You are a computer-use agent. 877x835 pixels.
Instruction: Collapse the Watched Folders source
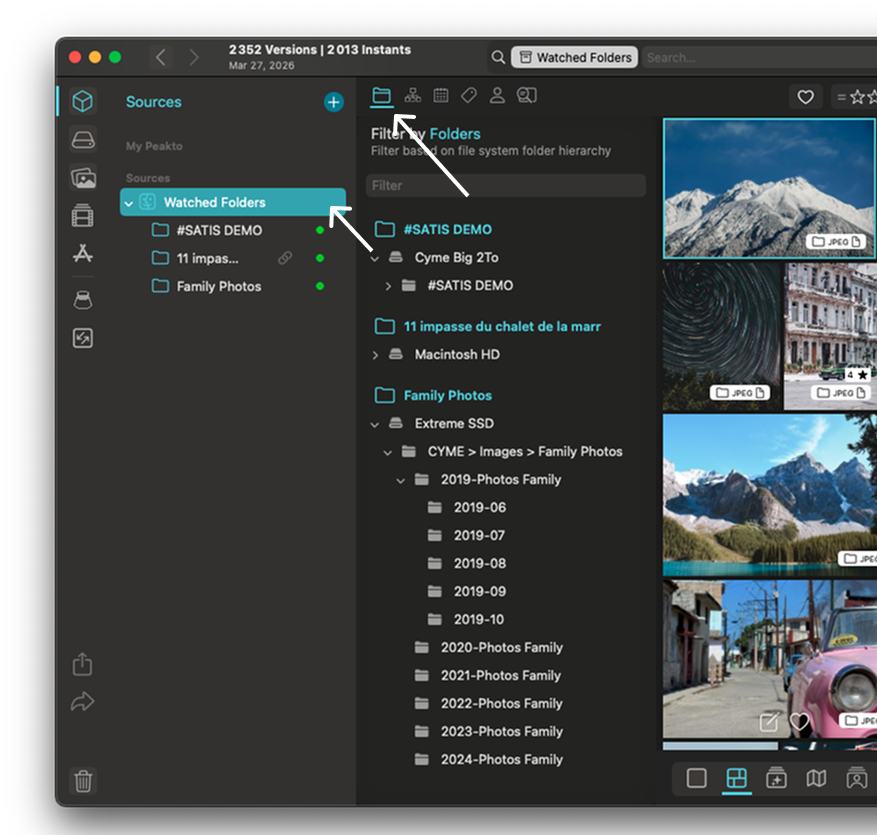click(129, 203)
